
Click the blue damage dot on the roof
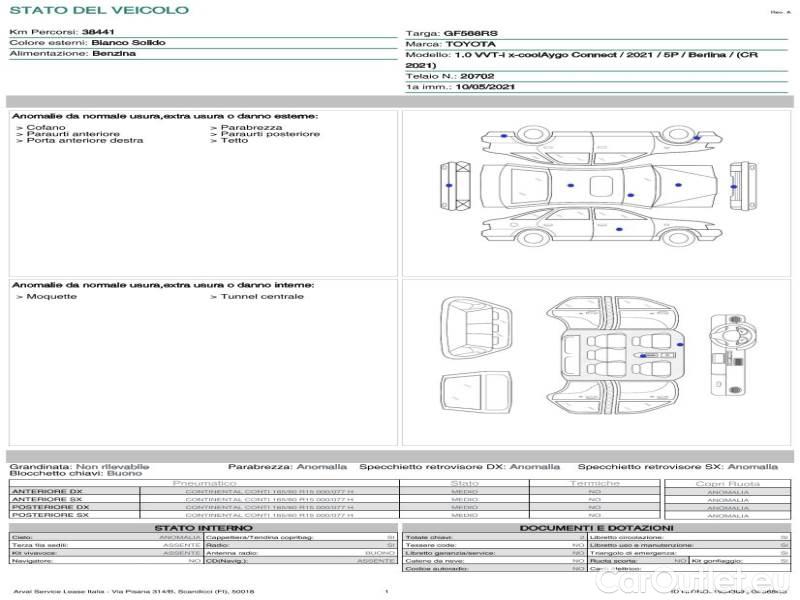[x=569, y=186]
